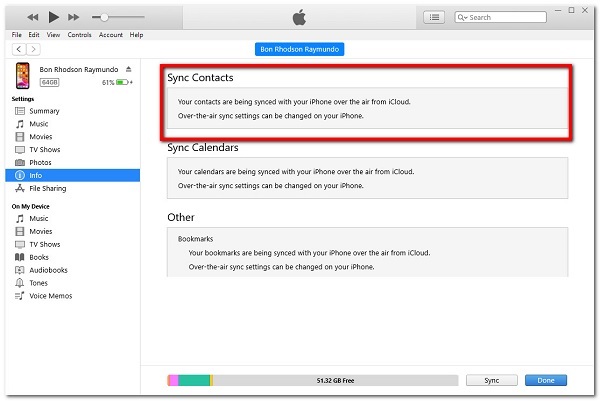
Task: Click the Books icon in sidebar
Action: (20, 257)
